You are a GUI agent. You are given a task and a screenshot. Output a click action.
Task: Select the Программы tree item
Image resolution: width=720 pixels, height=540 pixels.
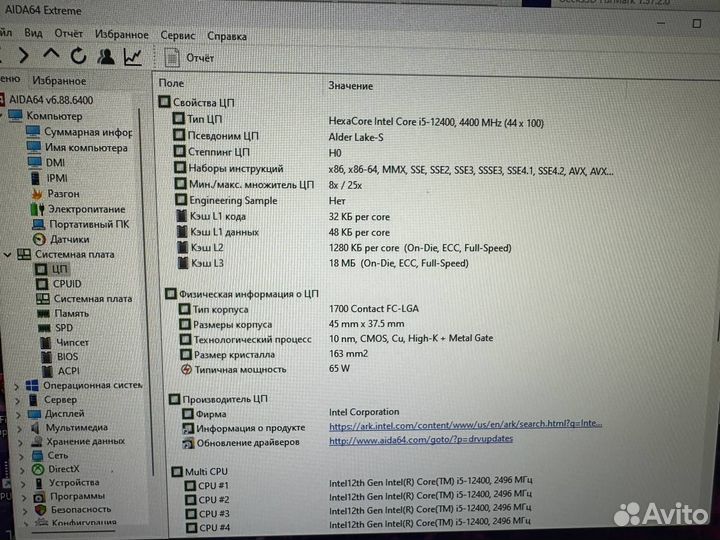(x=69, y=496)
